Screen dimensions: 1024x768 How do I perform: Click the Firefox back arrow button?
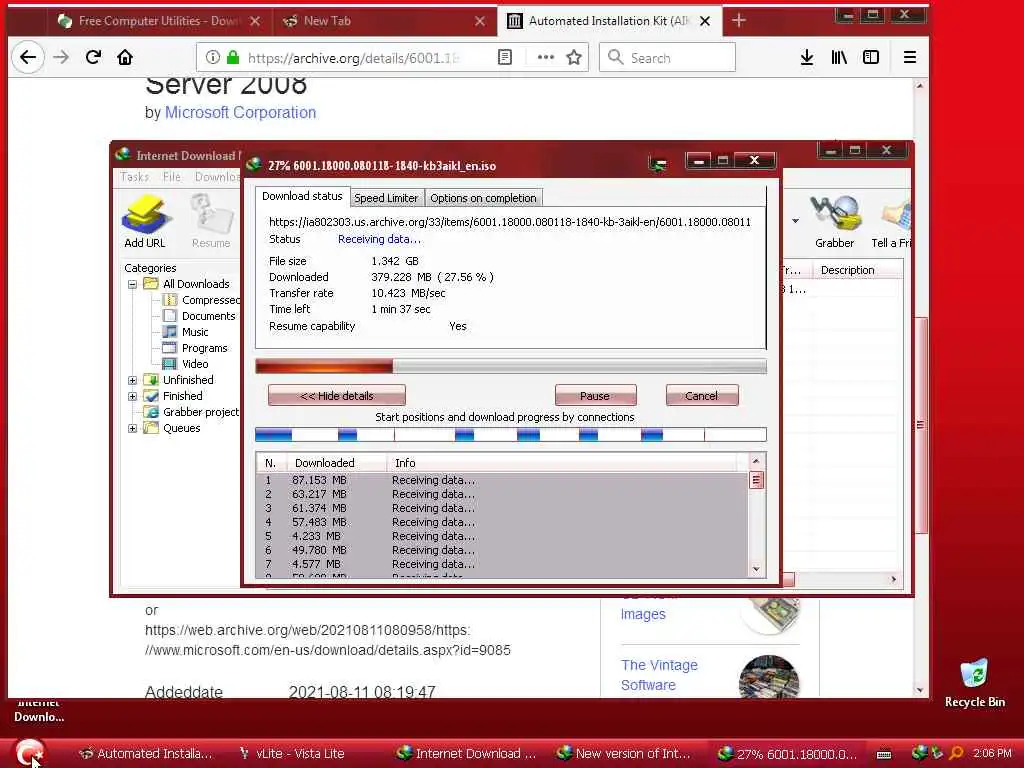pyautogui.click(x=27, y=57)
